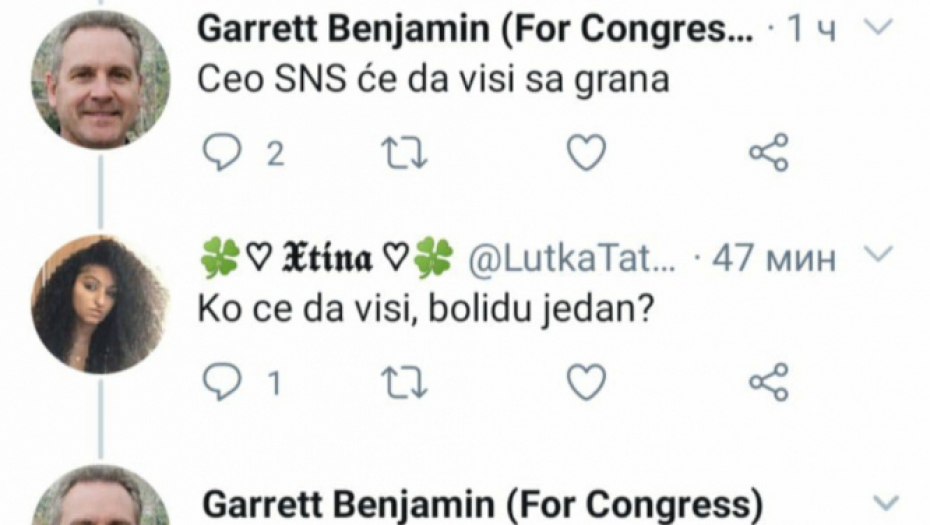The width and height of the screenshot is (930, 525).
Task: Open Xtina's curly-hair profile picture
Action: pyautogui.click(x=100, y=305)
